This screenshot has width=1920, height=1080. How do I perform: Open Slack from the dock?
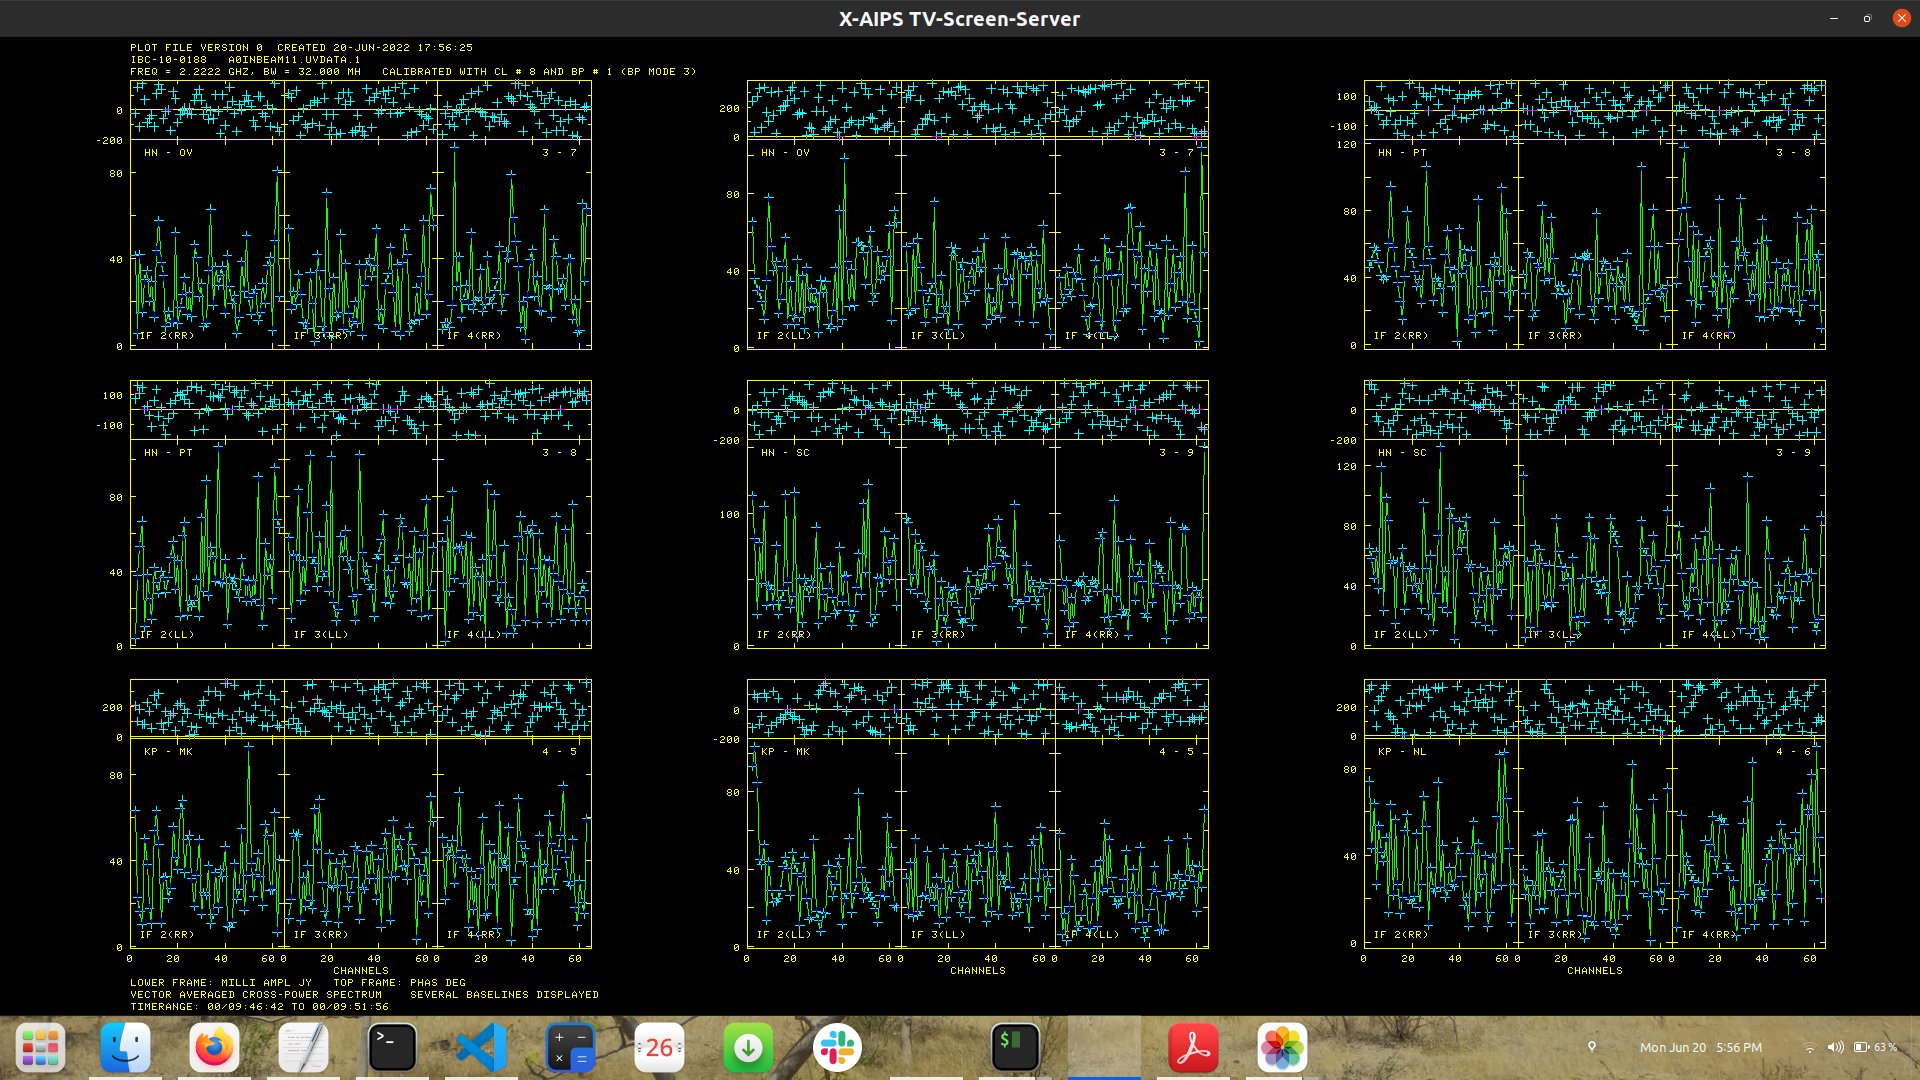[837, 1048]
